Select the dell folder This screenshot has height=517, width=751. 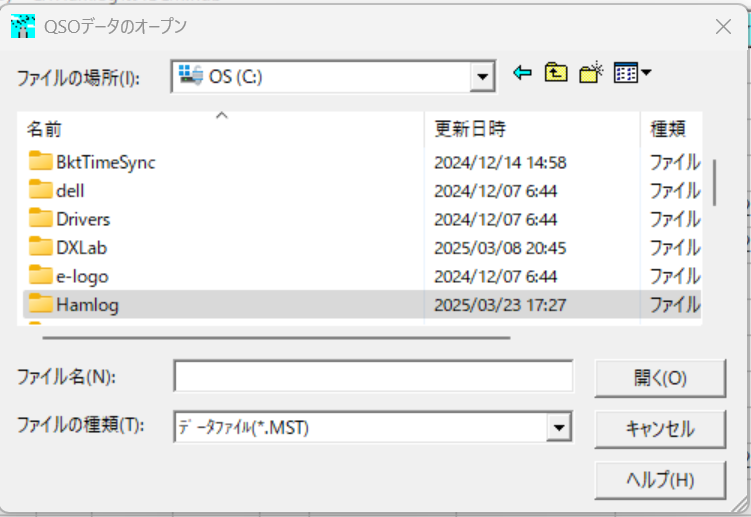pos(70,190)
